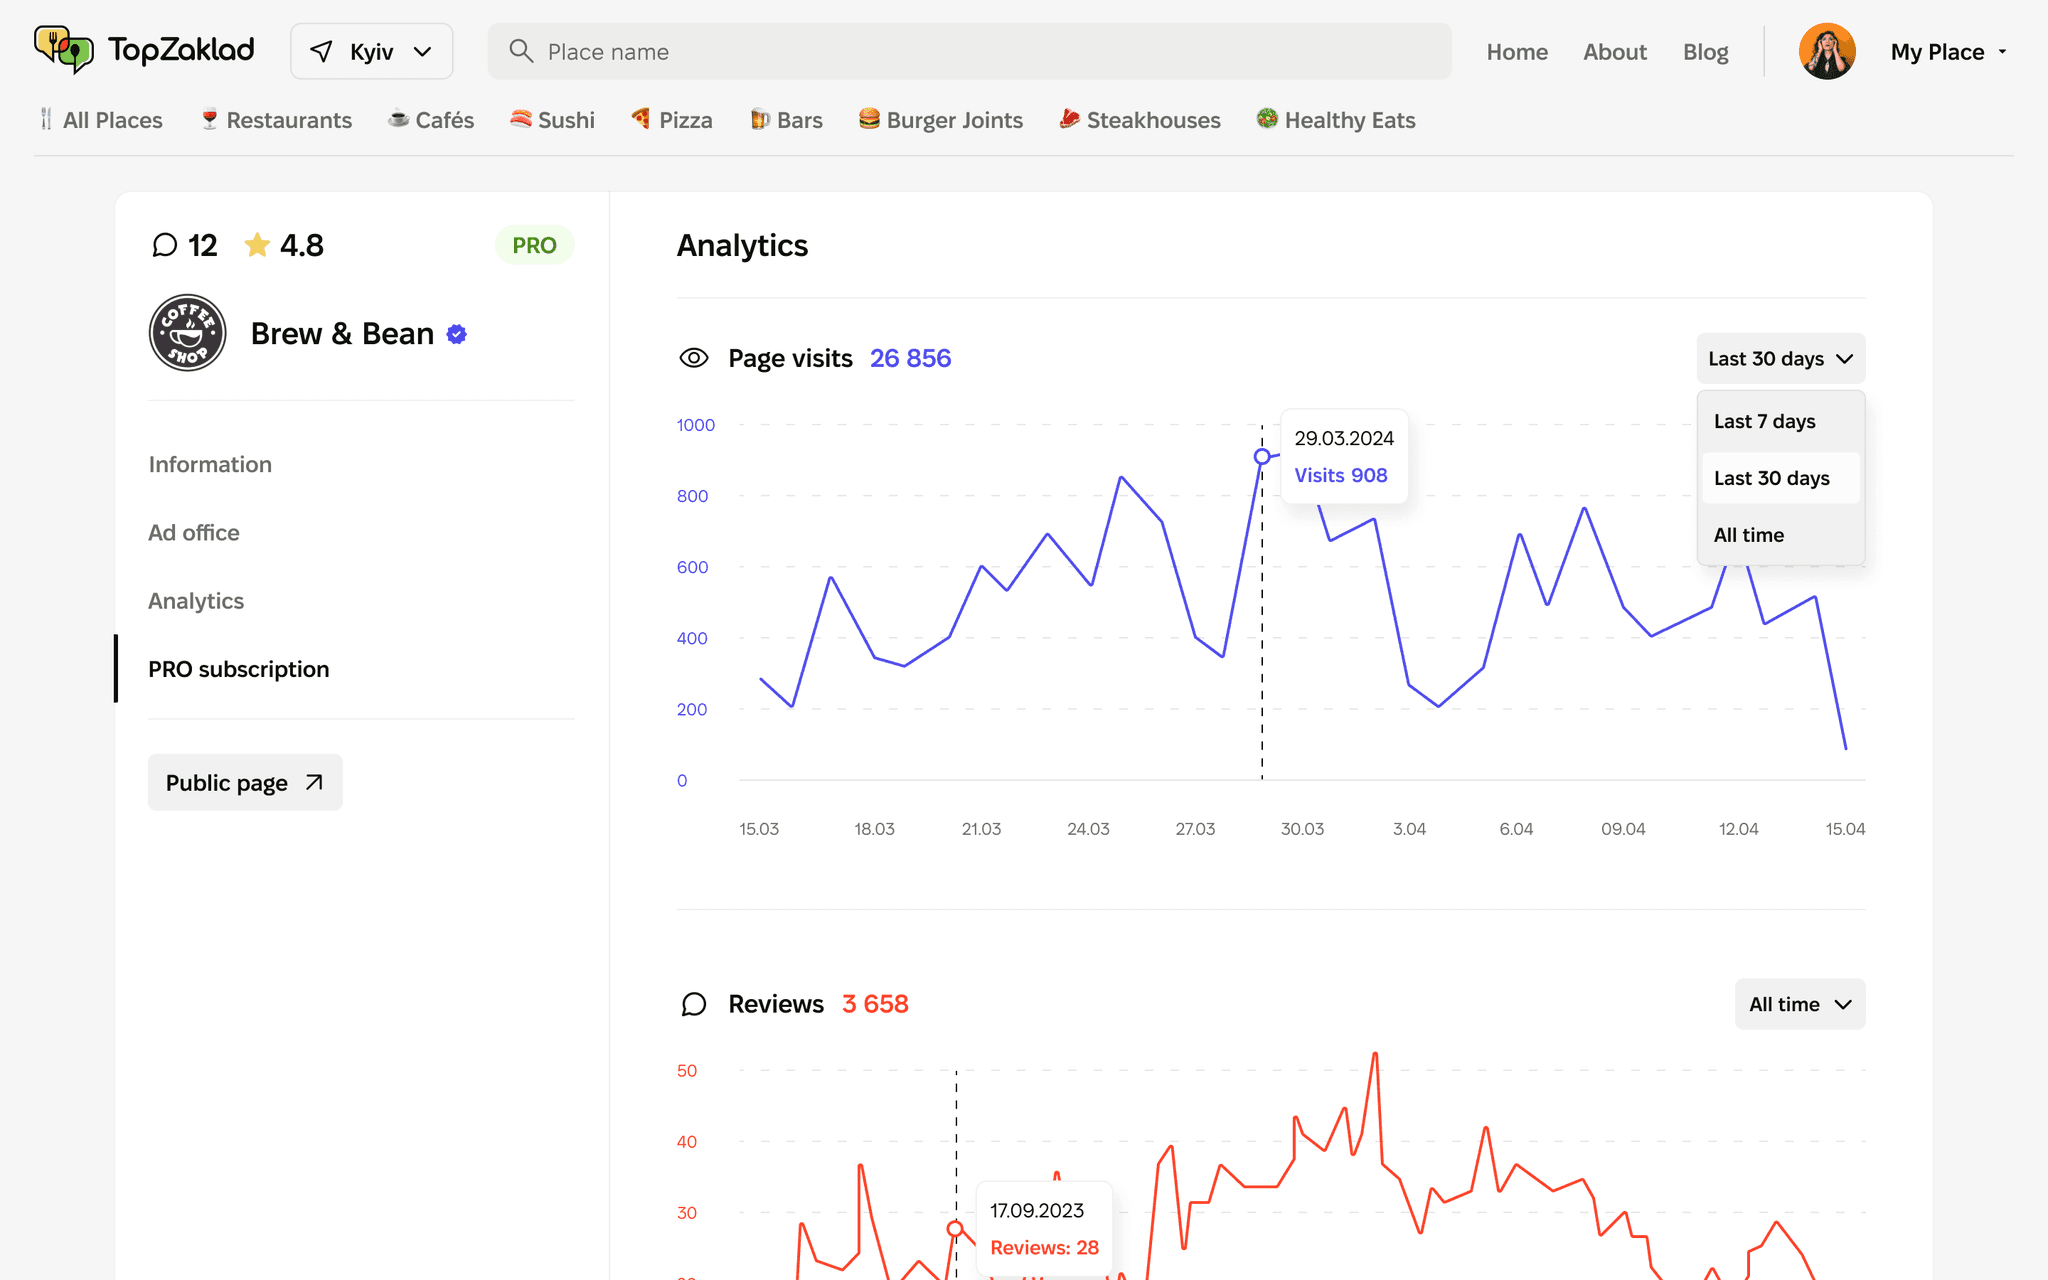Image resolution: width=2048 pixels, height=1280 pixels.
Task: Click the Blog link in header
Action: pos(1705,52)
